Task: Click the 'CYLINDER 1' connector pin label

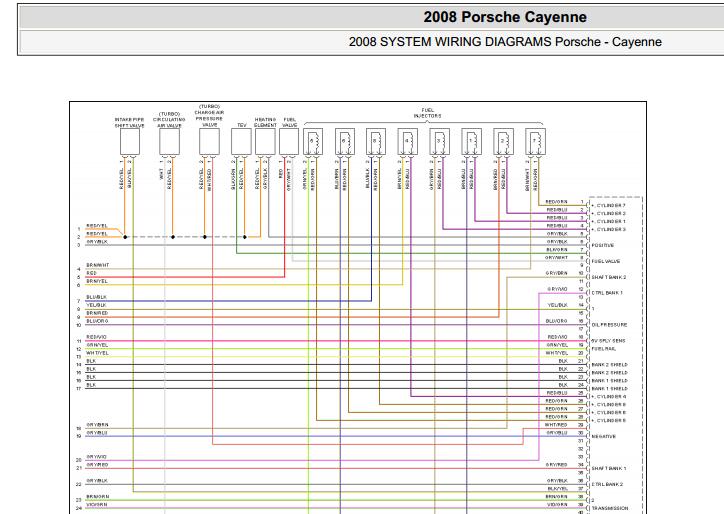Action: (611, 222)
